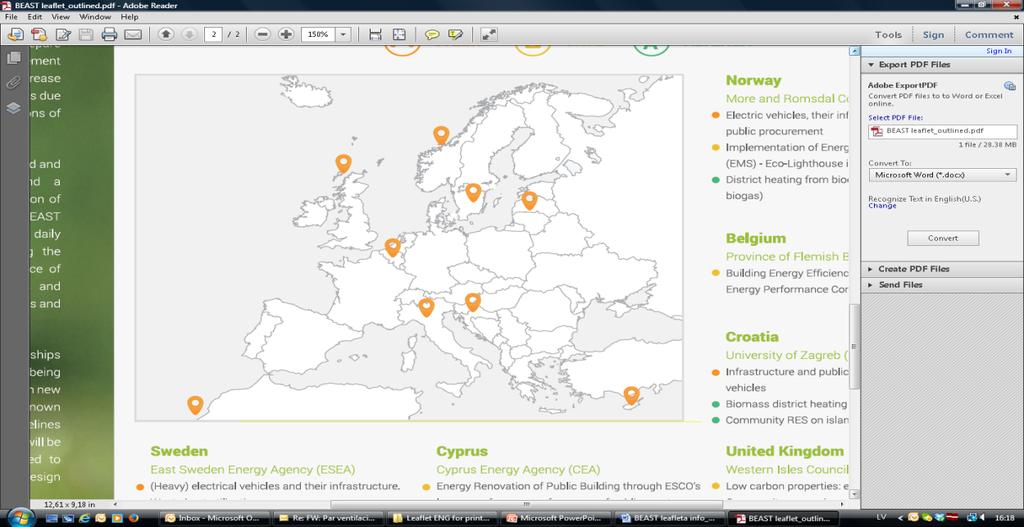Open the Window menu
The image size is (1024, 527).
[x=95, y=16]
